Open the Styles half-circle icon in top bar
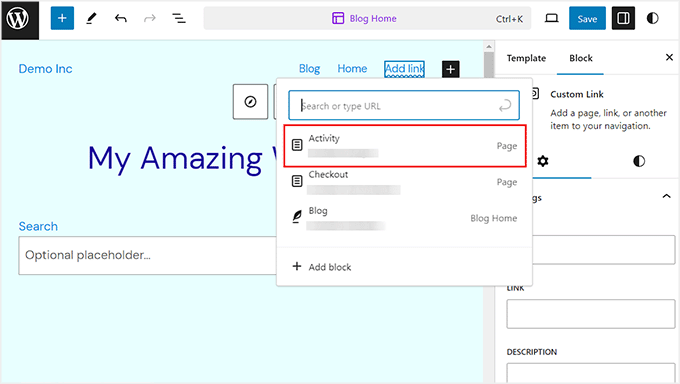The width and height of the screenshot is (680, 384). tap(652, 18)
